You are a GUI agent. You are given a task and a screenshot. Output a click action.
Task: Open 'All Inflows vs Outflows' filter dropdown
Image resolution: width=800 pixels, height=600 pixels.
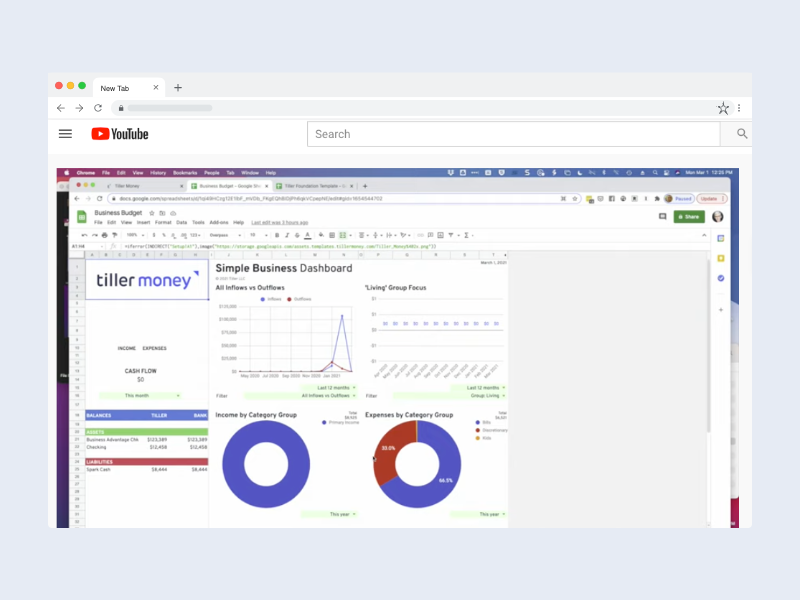(x=301, y=395)
